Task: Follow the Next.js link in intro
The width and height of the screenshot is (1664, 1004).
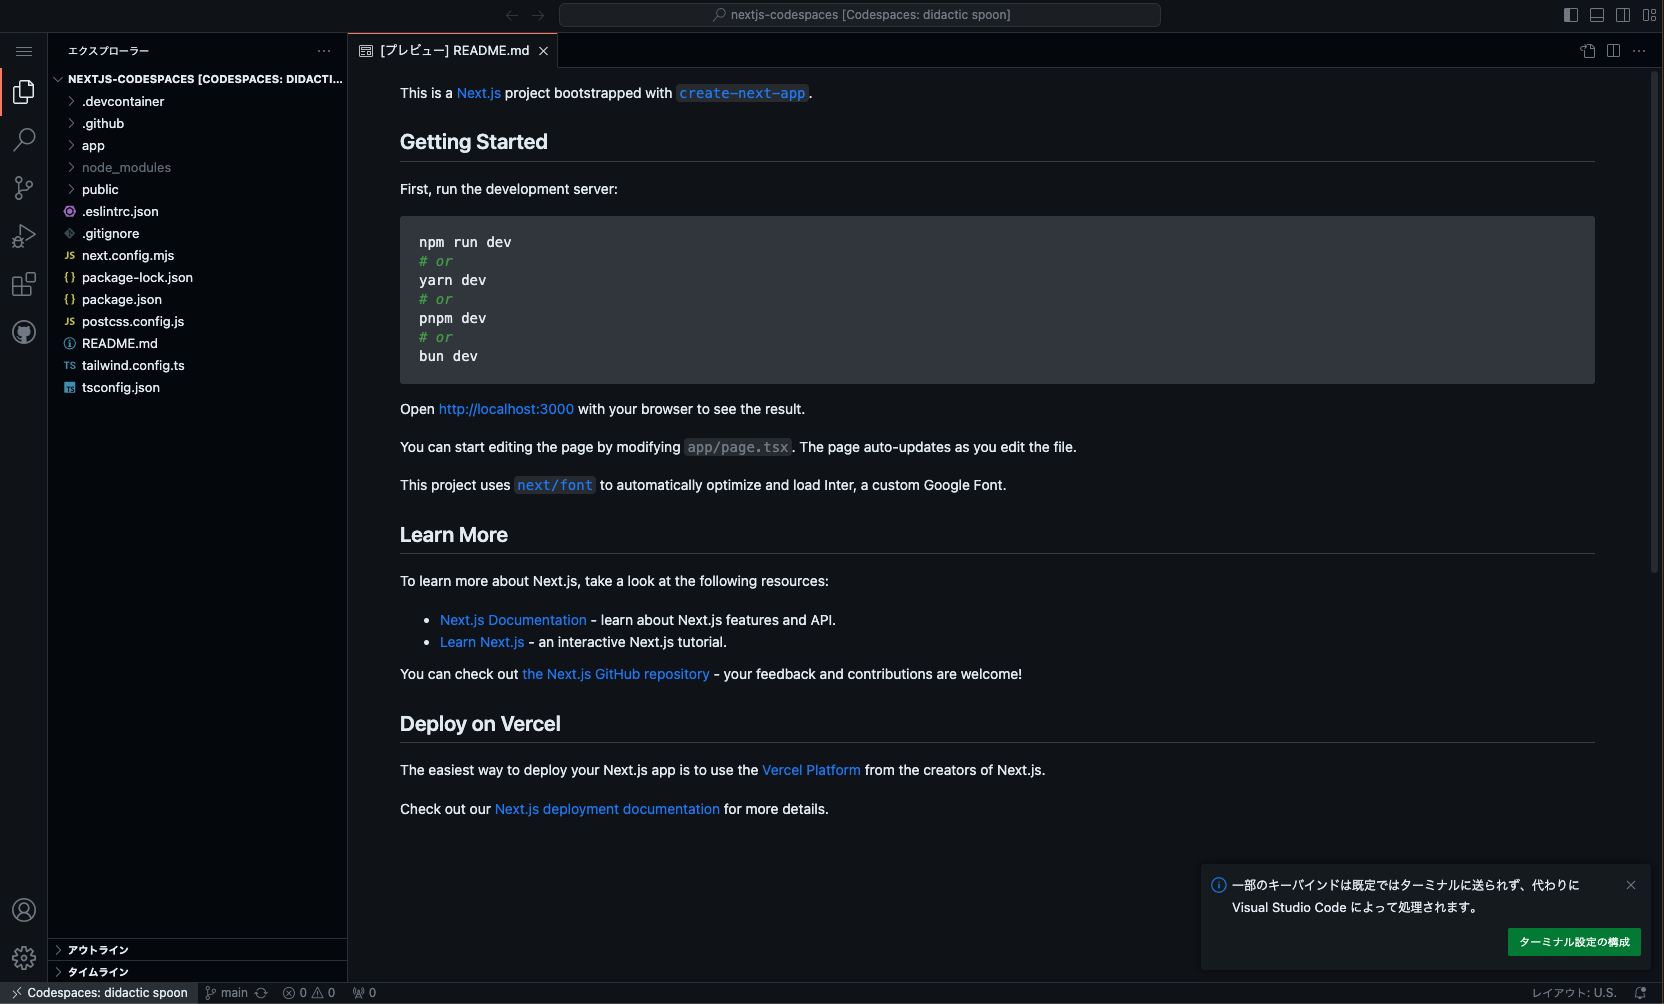Action: 478,93
